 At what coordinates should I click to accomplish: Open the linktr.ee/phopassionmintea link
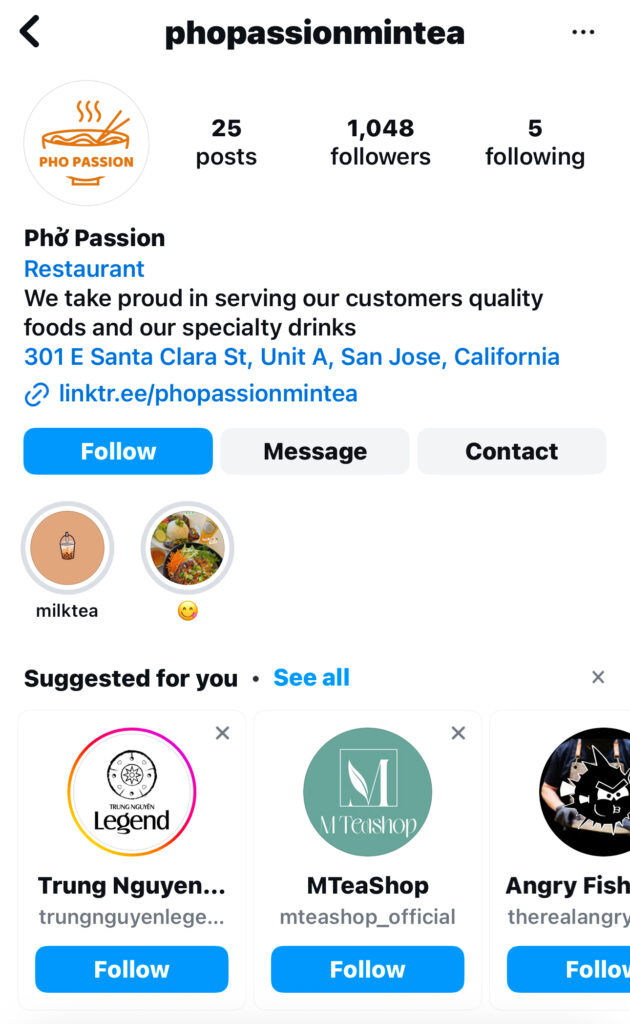pyautogui.click(x=207, y=394)
